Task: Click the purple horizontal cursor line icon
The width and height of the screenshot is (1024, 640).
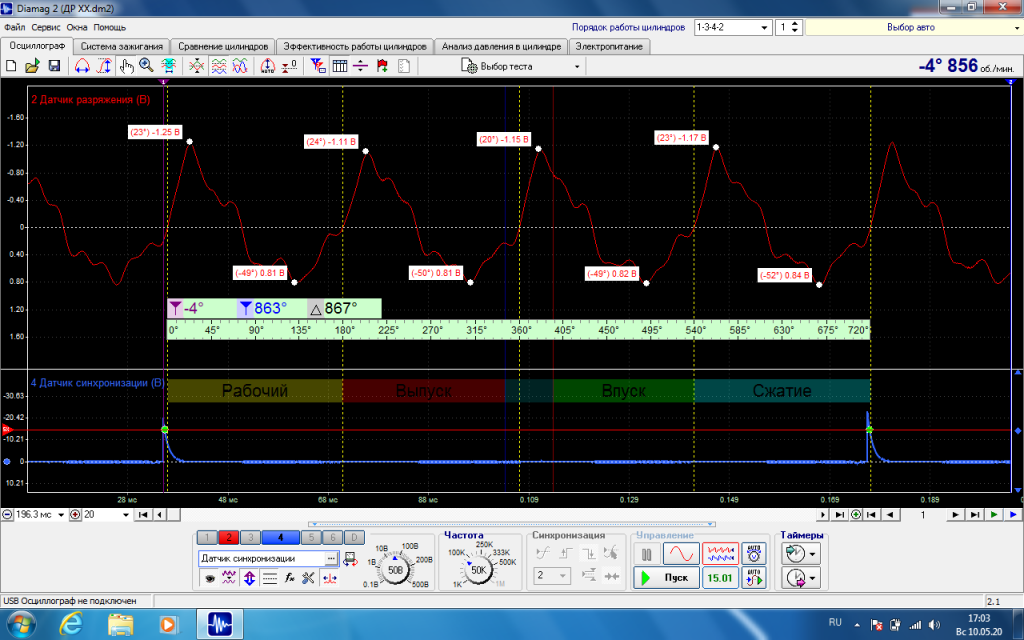Action: point(360,66)
